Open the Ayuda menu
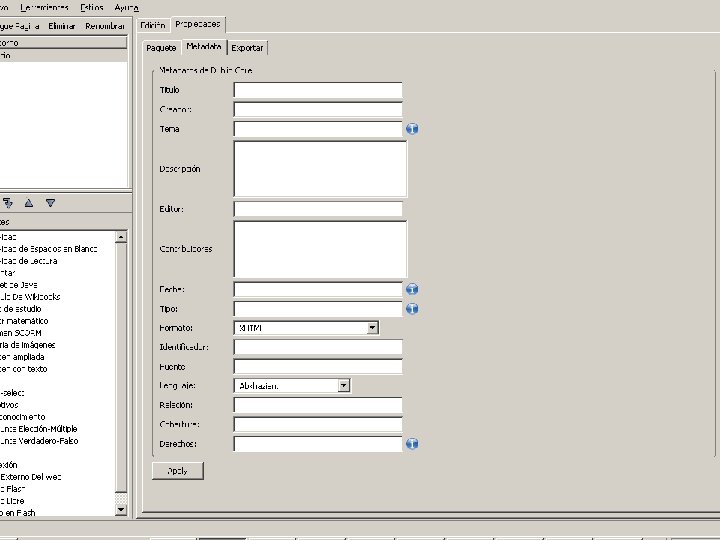 tap(126, 7)
